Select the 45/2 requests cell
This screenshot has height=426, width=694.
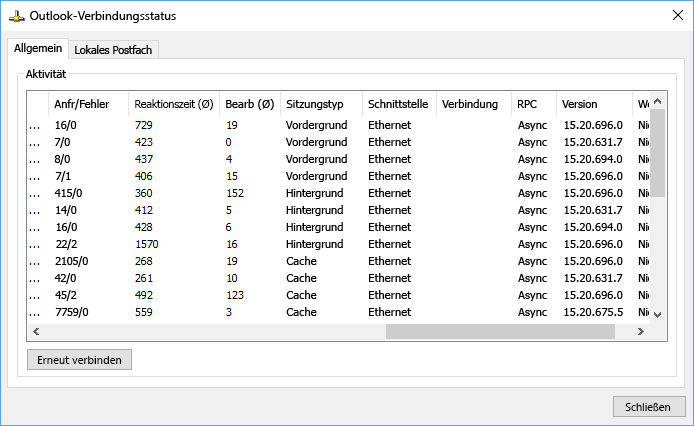point(66,295)
